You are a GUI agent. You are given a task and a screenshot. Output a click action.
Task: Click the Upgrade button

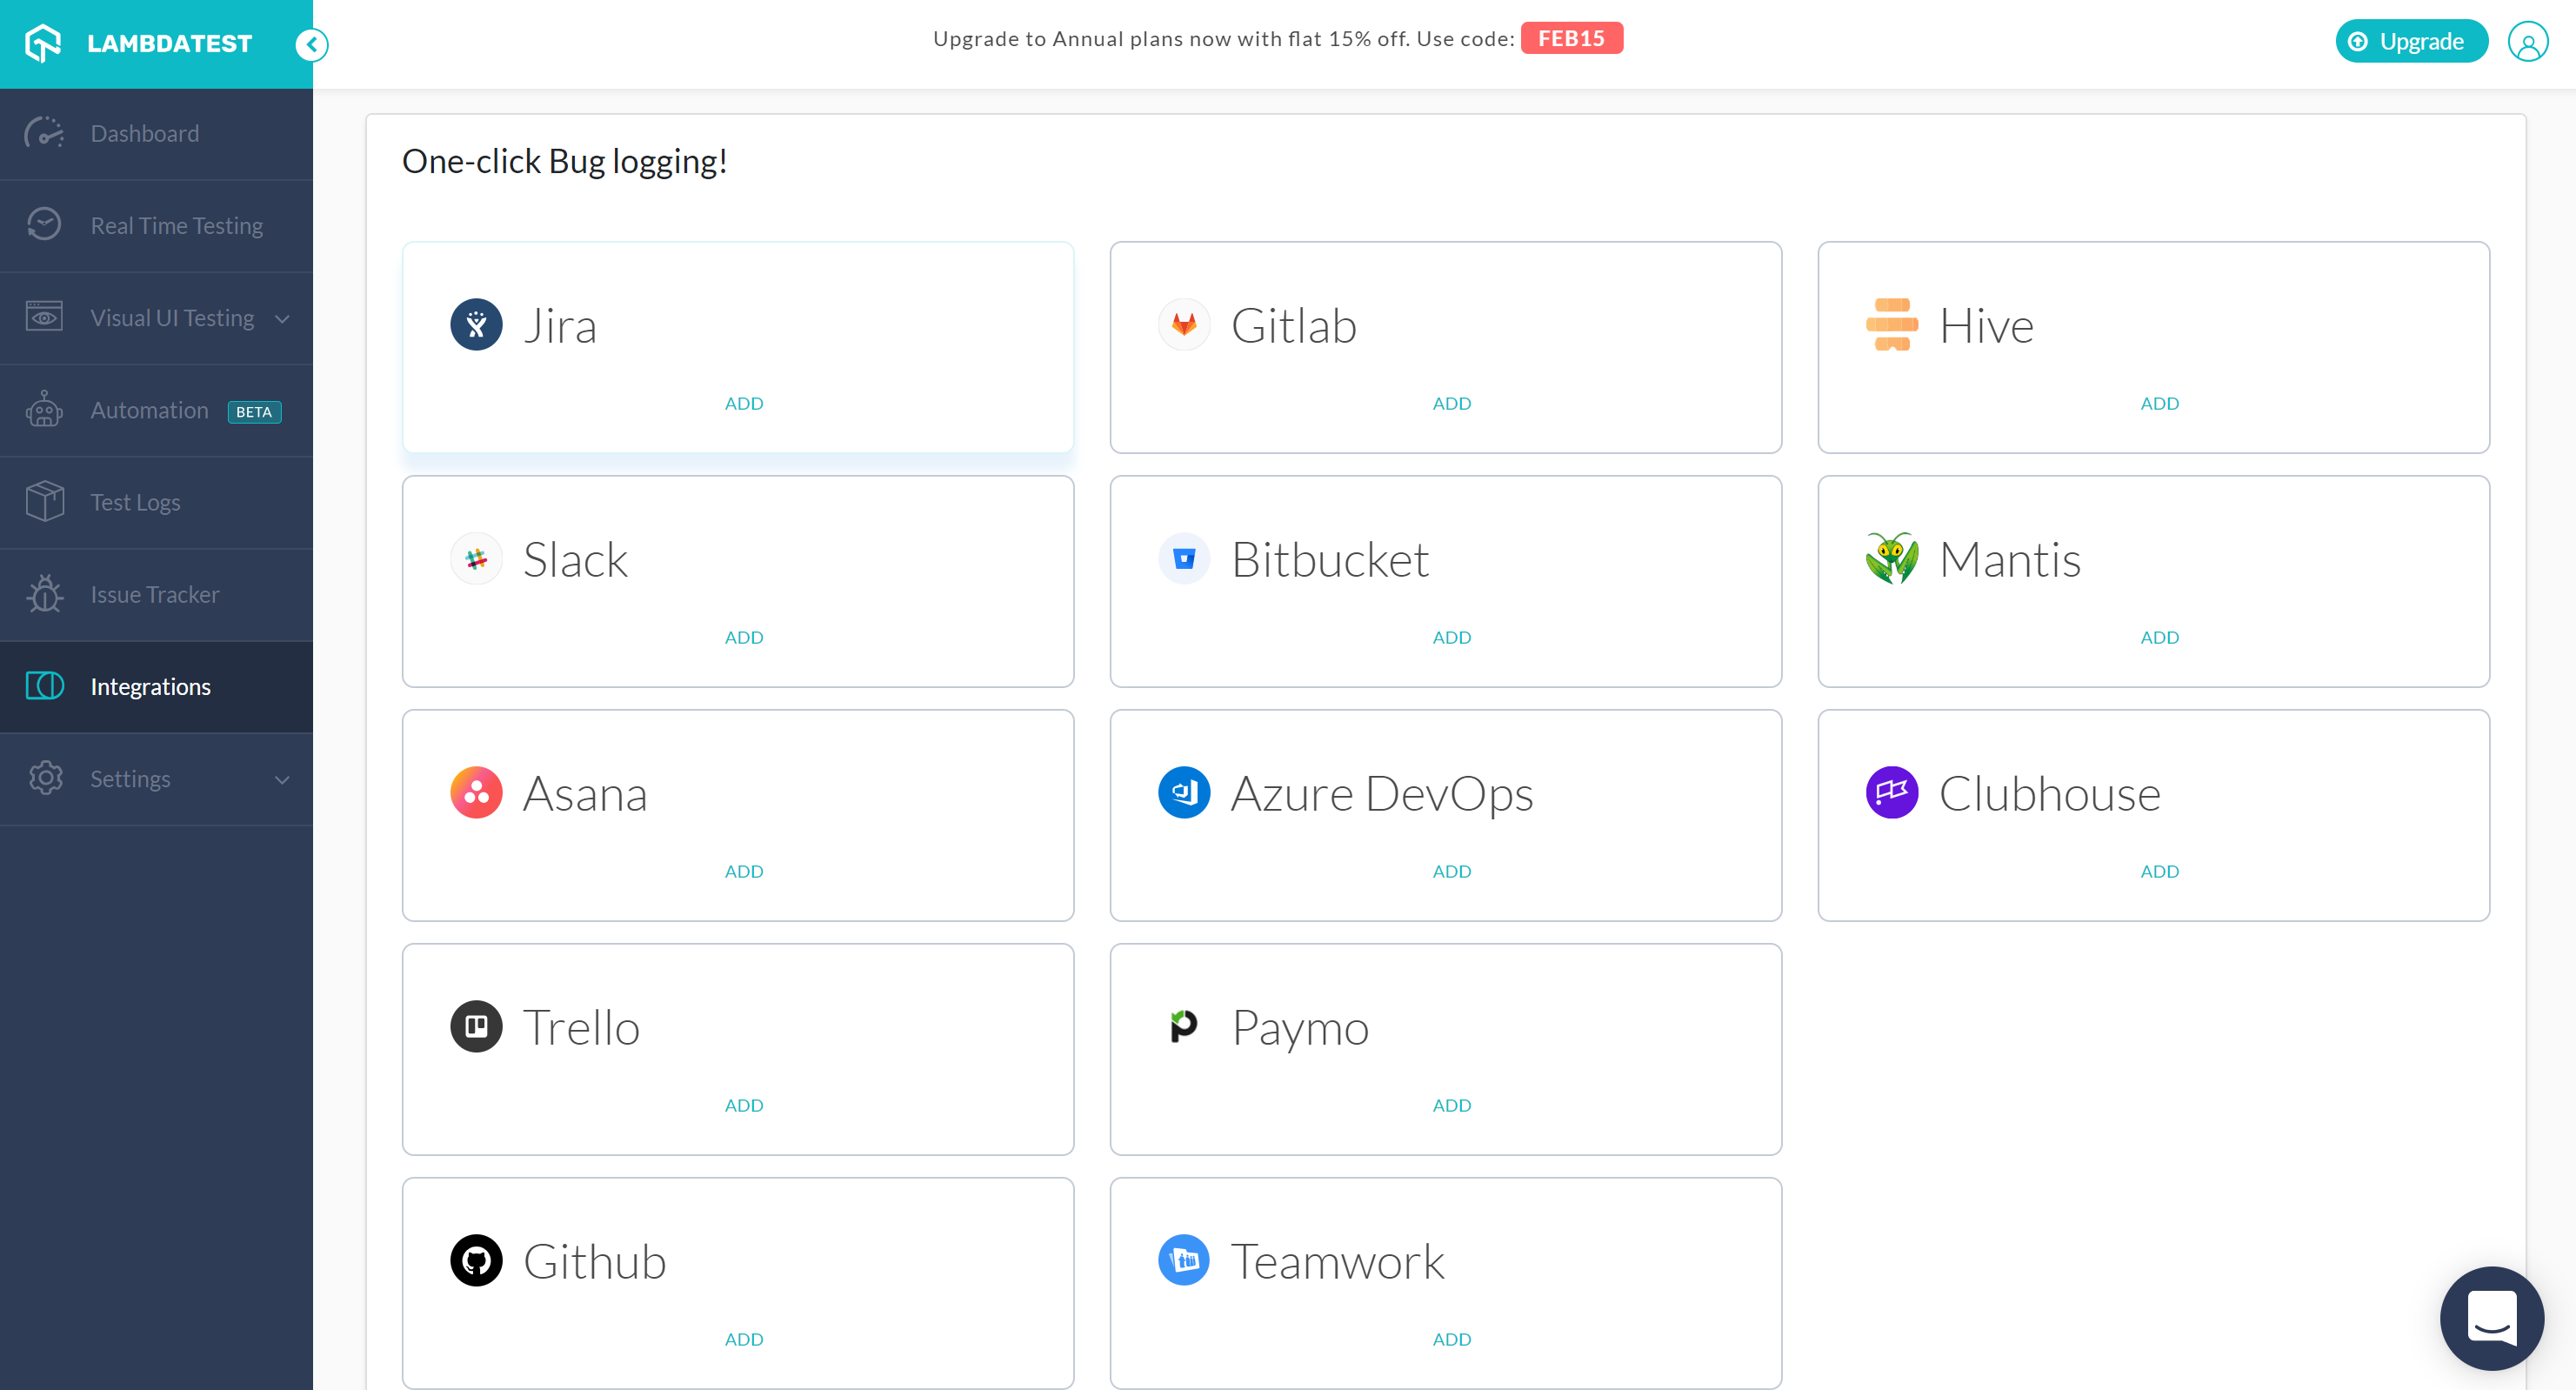[2411, 41]
